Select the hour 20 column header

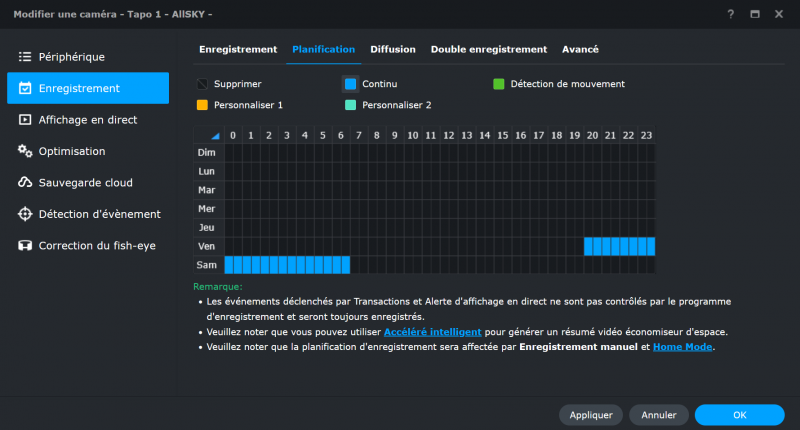[x=592, y=135]
